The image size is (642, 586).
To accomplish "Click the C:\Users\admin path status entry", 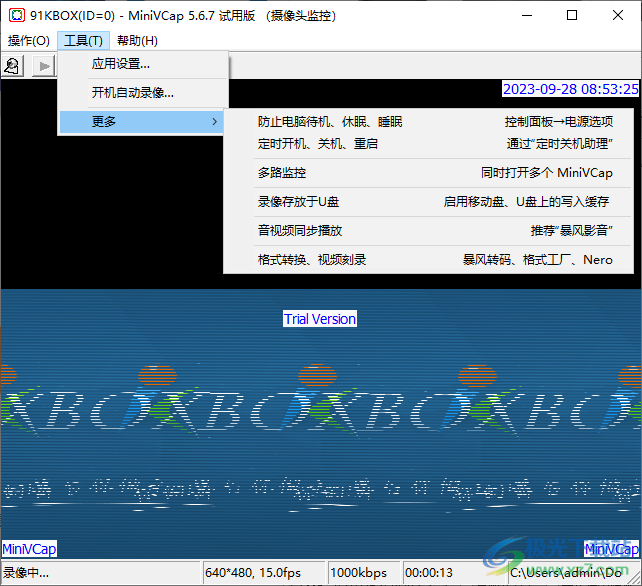I will pyautogui.click(x=571, y=572).
